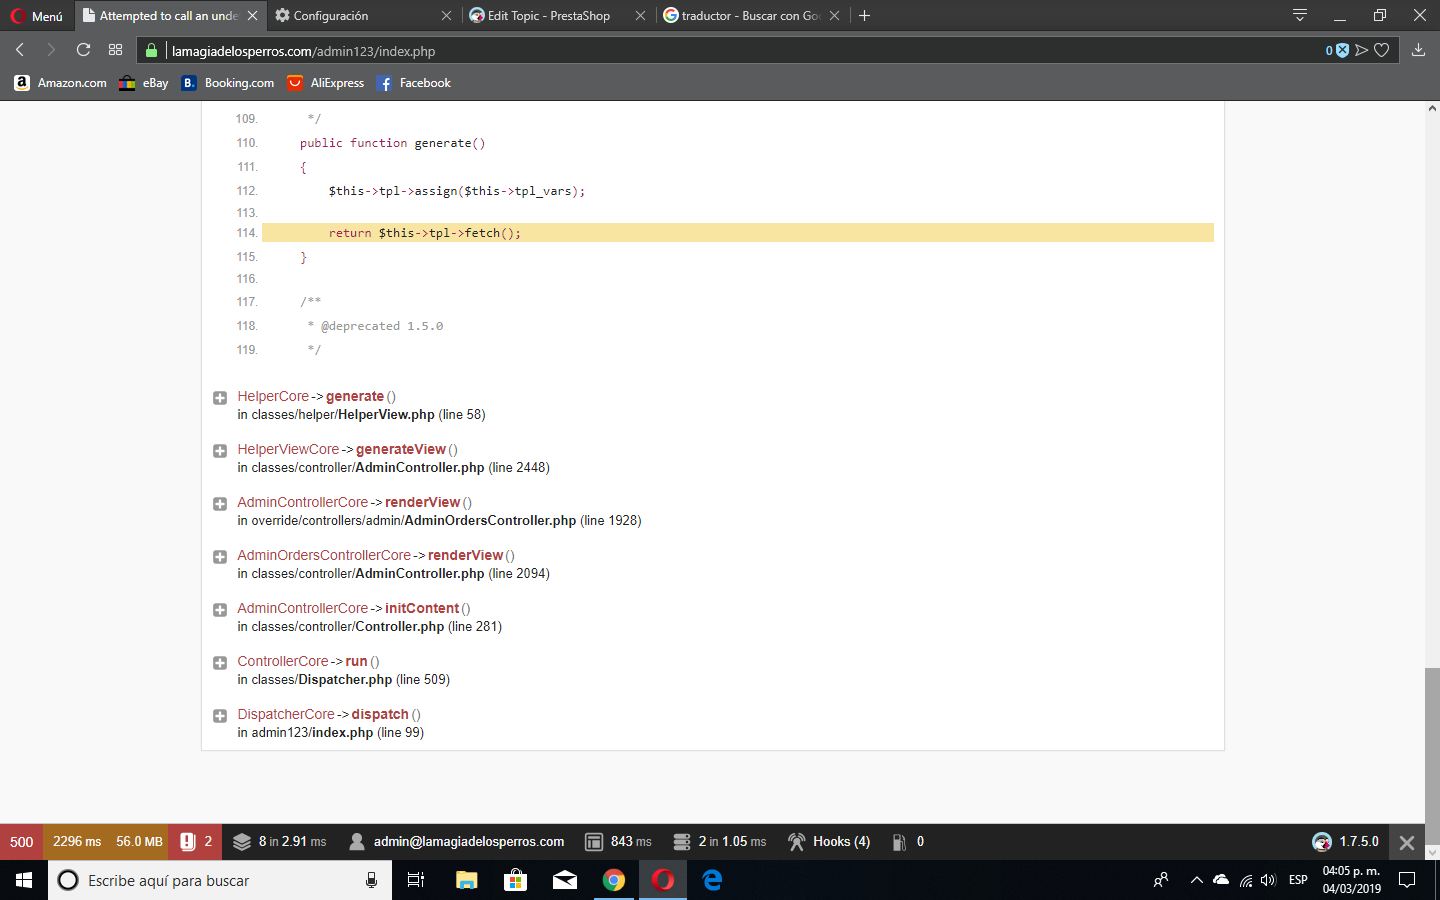
Task: Open the ad blocker badge
Action: [x=1338, y=51]
